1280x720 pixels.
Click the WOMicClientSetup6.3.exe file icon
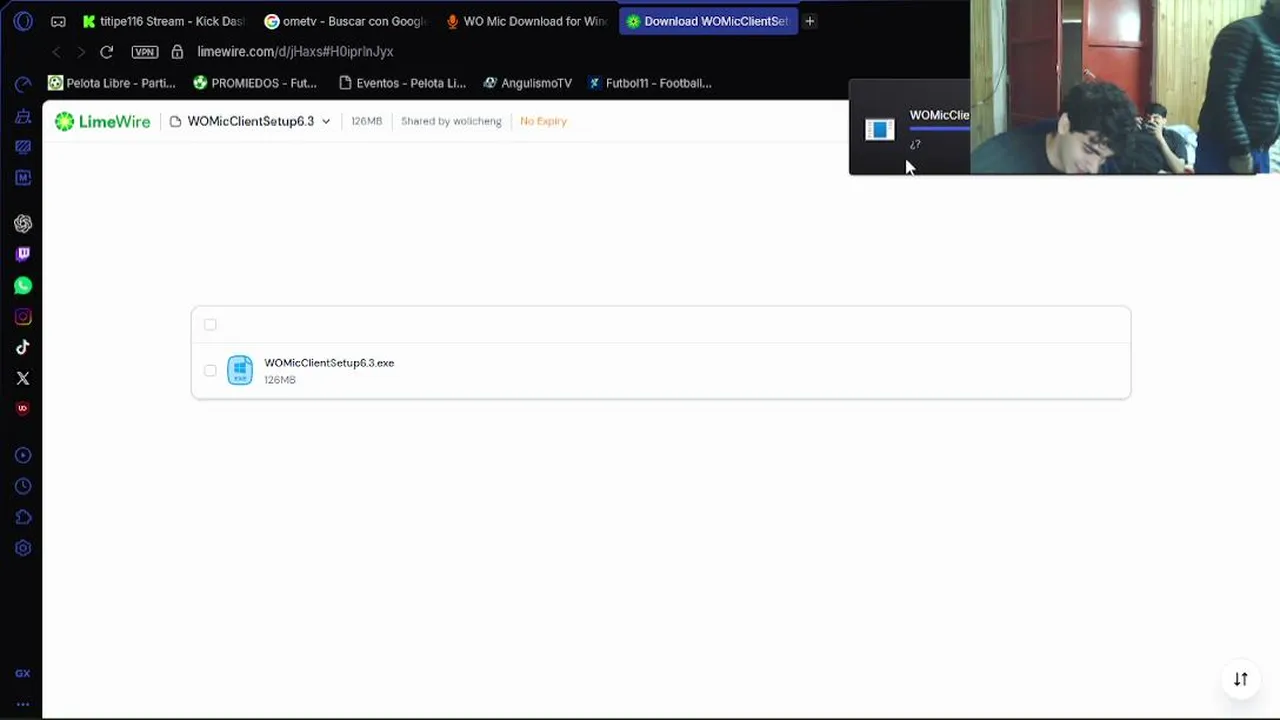tap(240, 370)
